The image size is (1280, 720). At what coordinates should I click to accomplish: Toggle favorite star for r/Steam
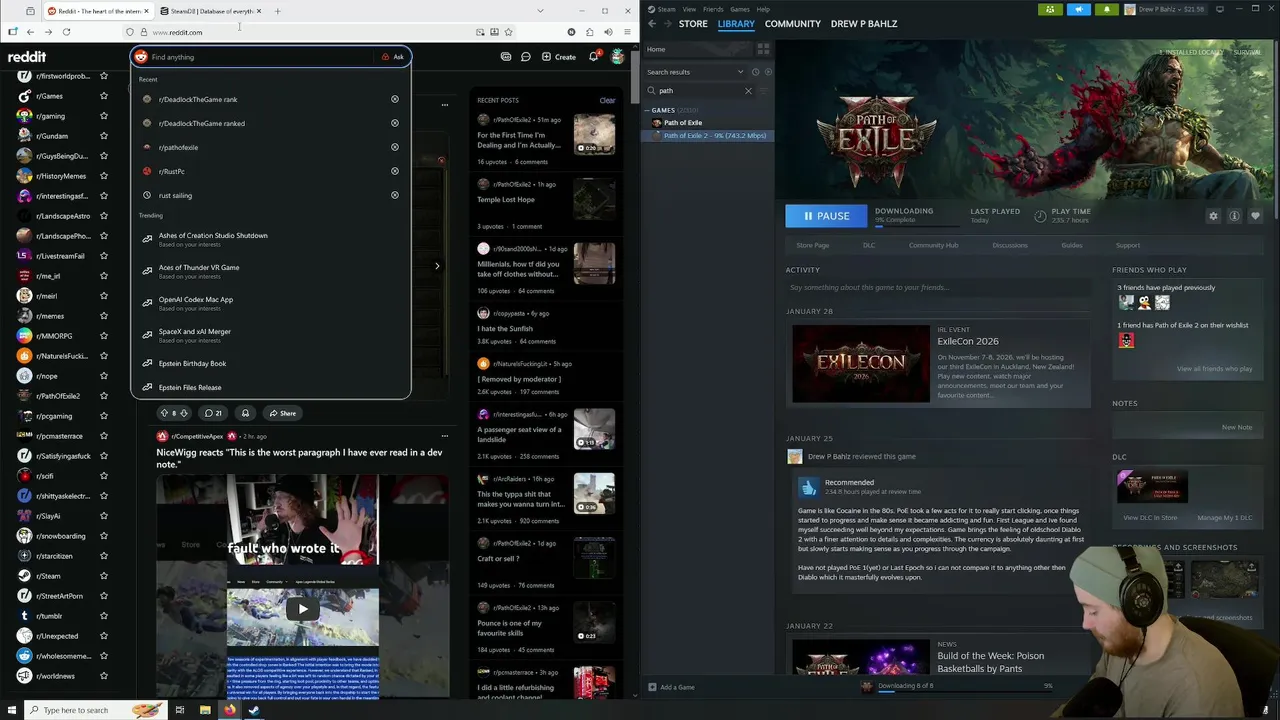pos(103,576)
